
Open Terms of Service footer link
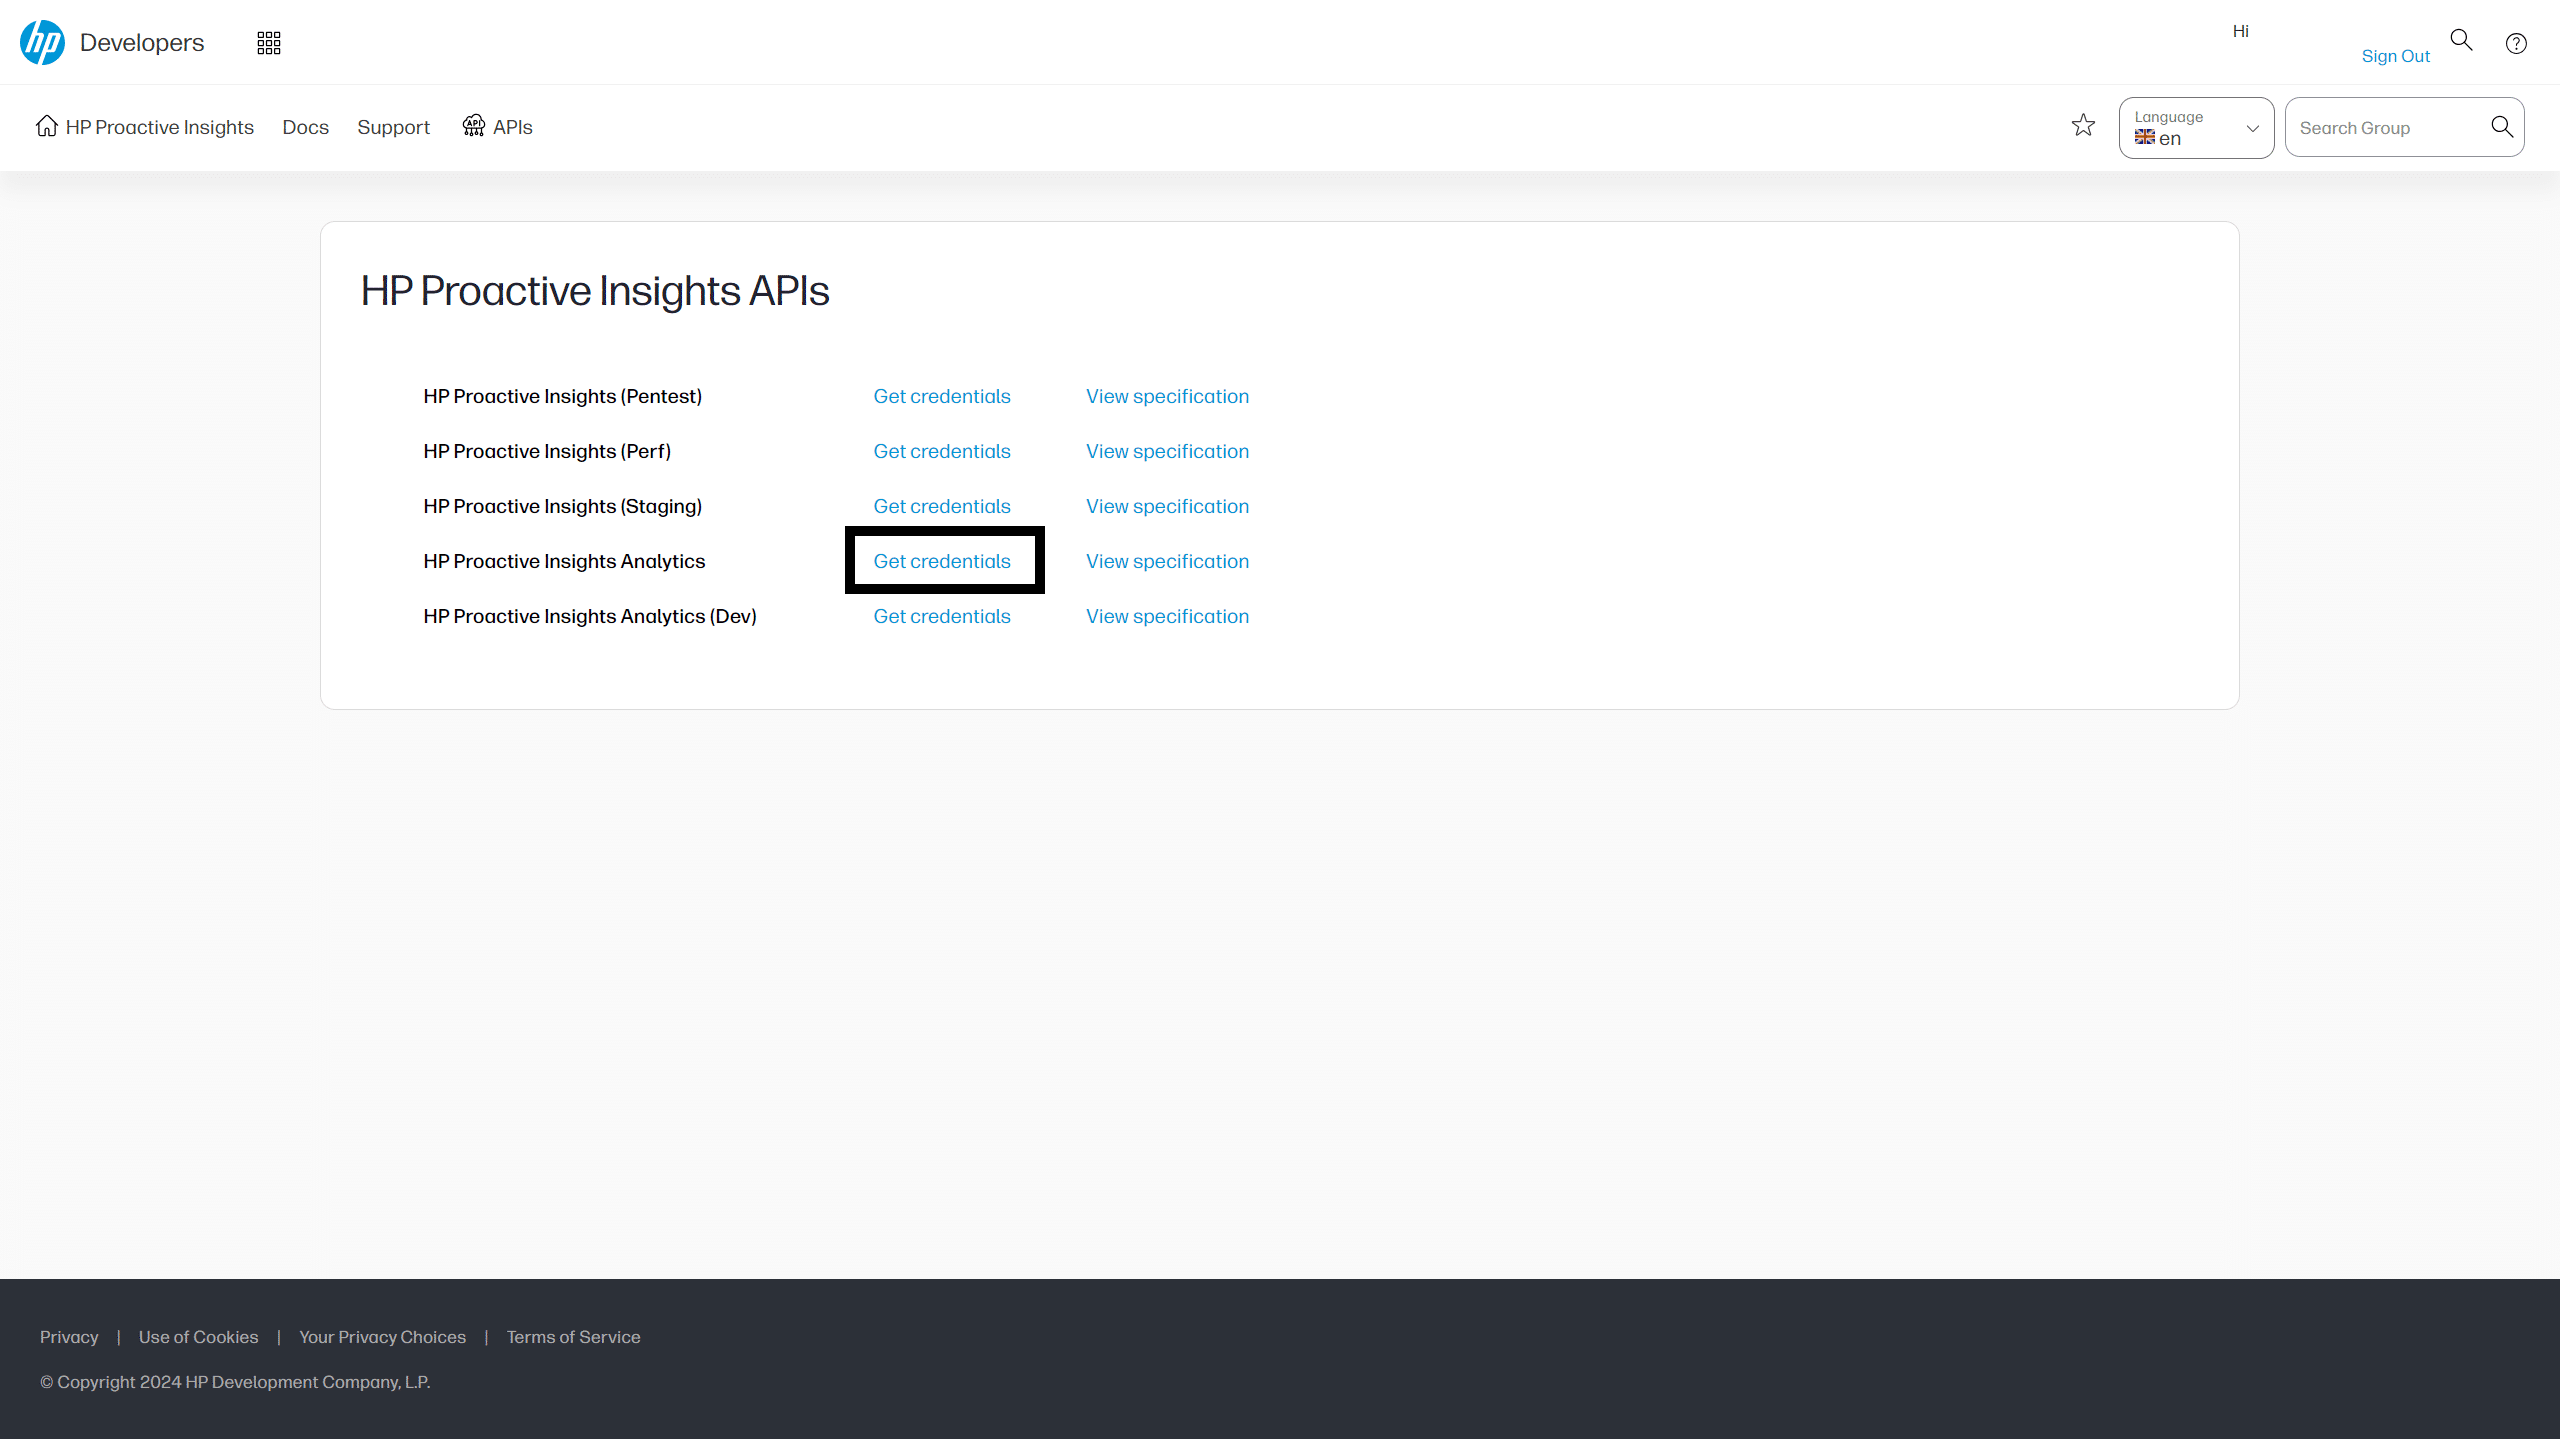[x=573, y=1337]
